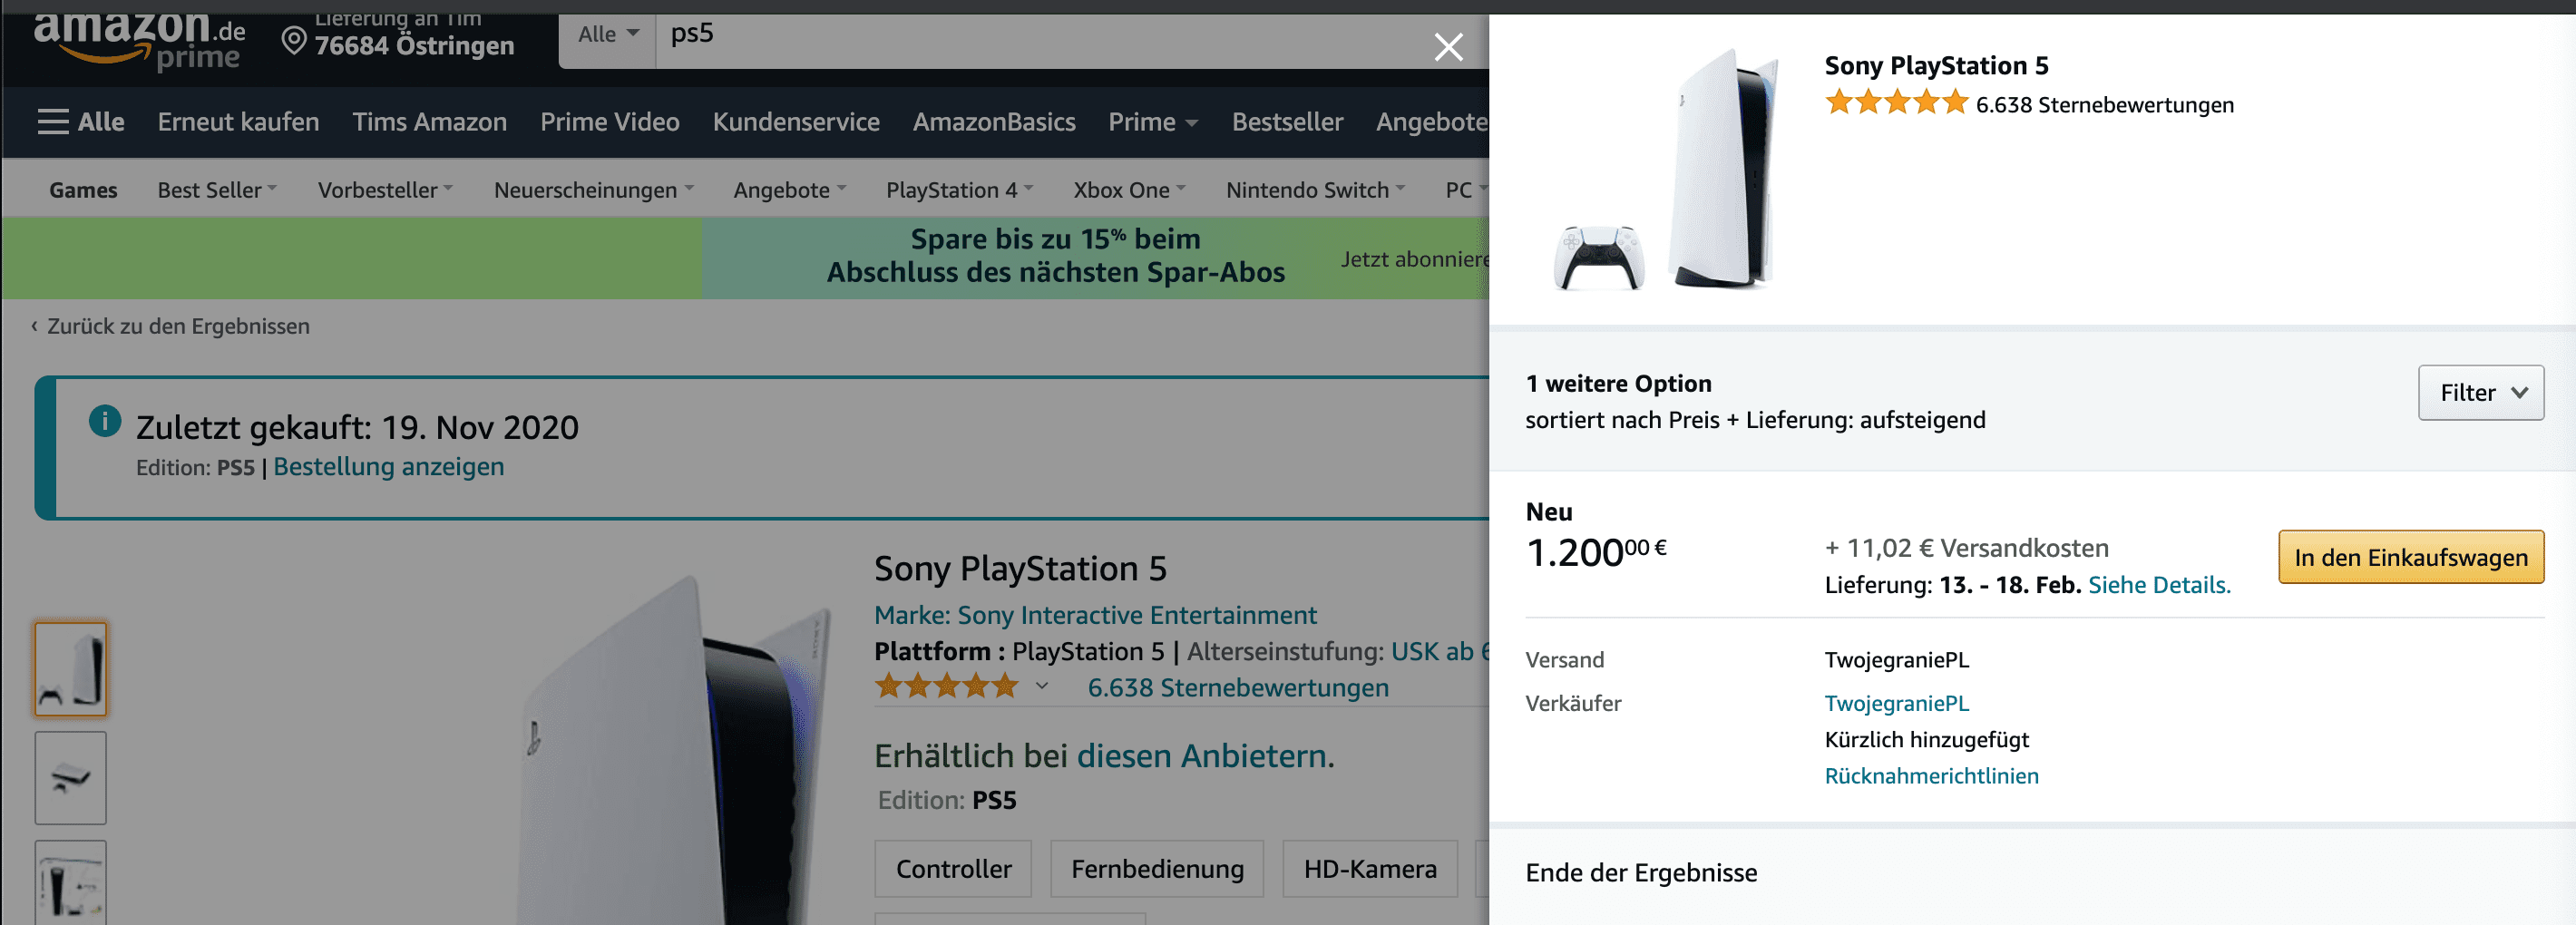Click Bestellung anzeigen link
This screenshot has width=2576, height=925.
click(388, 467)
